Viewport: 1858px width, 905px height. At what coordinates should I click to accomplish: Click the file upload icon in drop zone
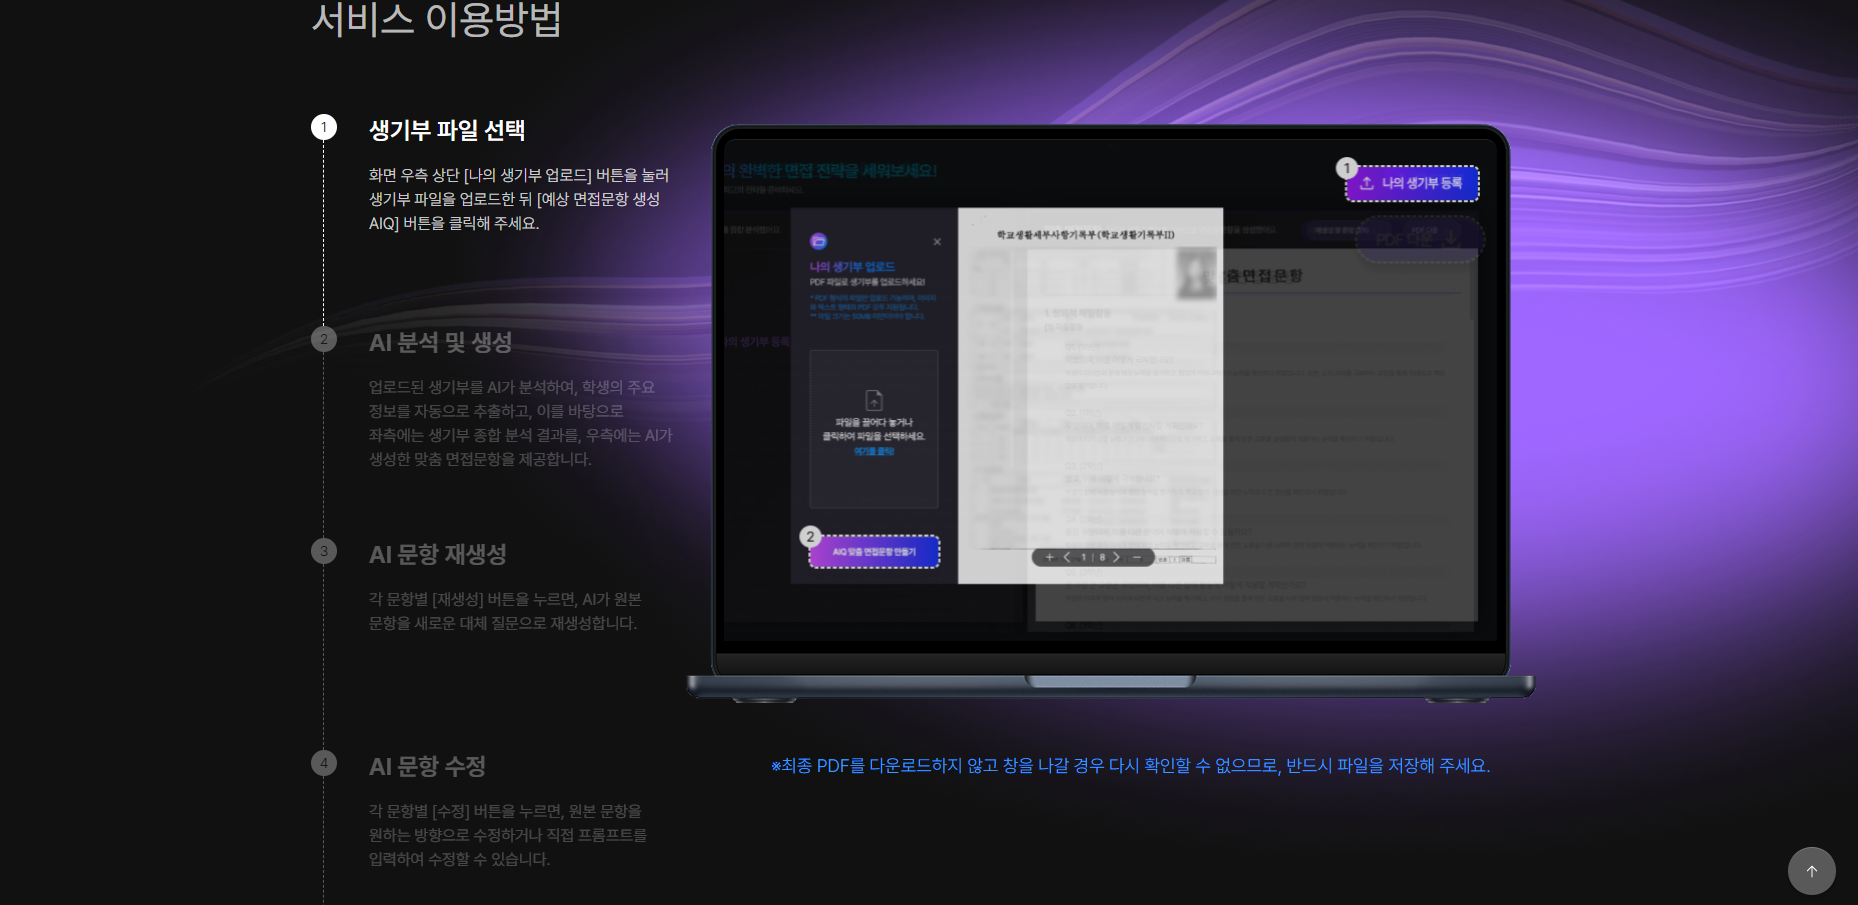(874, 400)
